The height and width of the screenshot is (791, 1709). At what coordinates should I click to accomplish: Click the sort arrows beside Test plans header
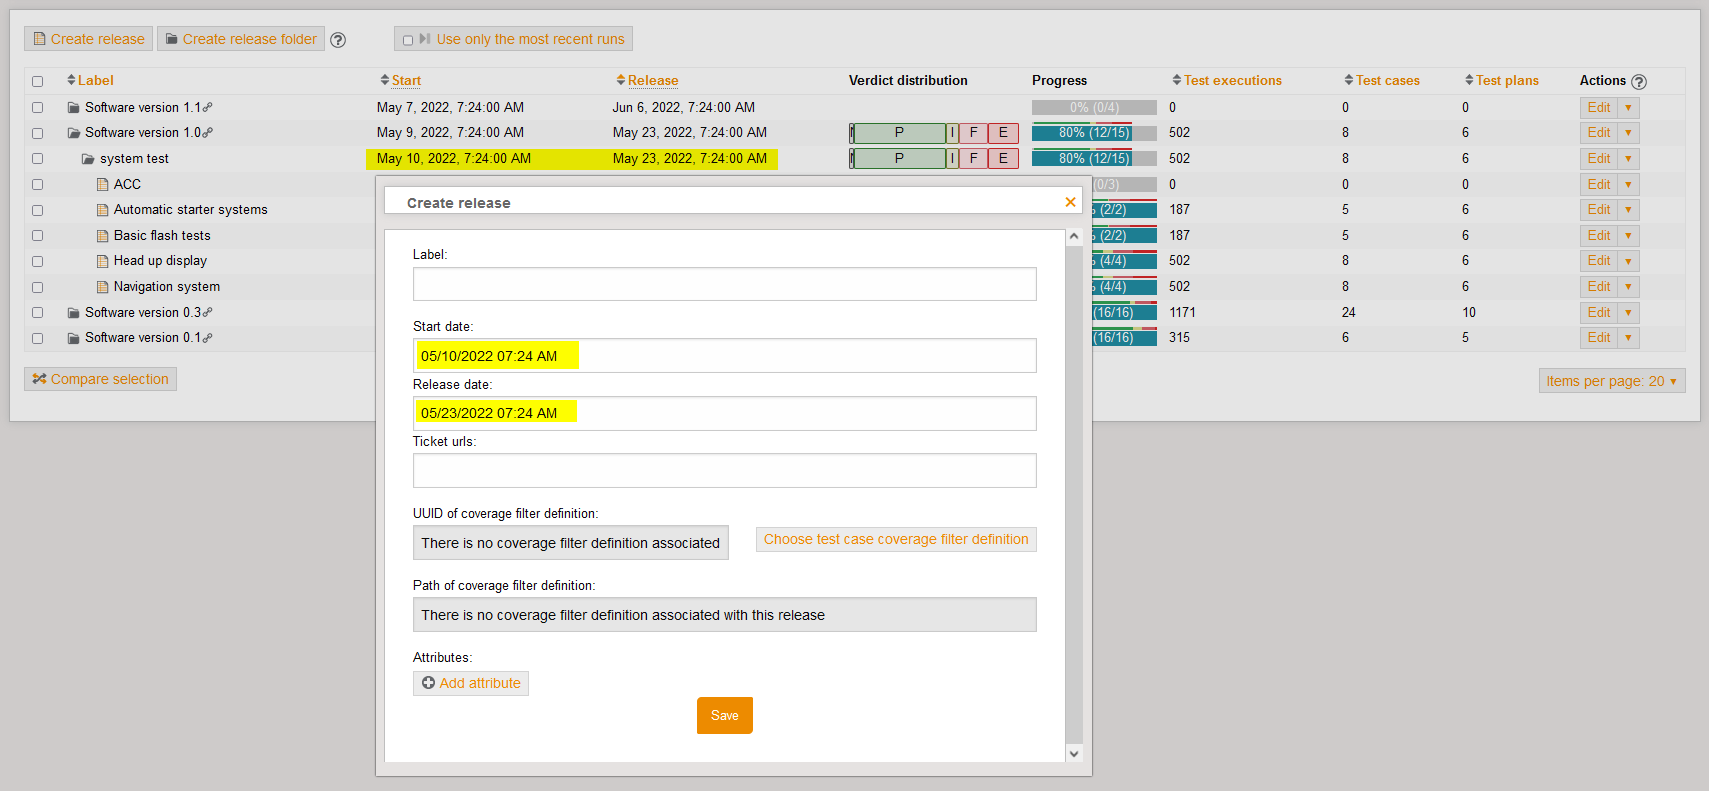[1469, 80]
